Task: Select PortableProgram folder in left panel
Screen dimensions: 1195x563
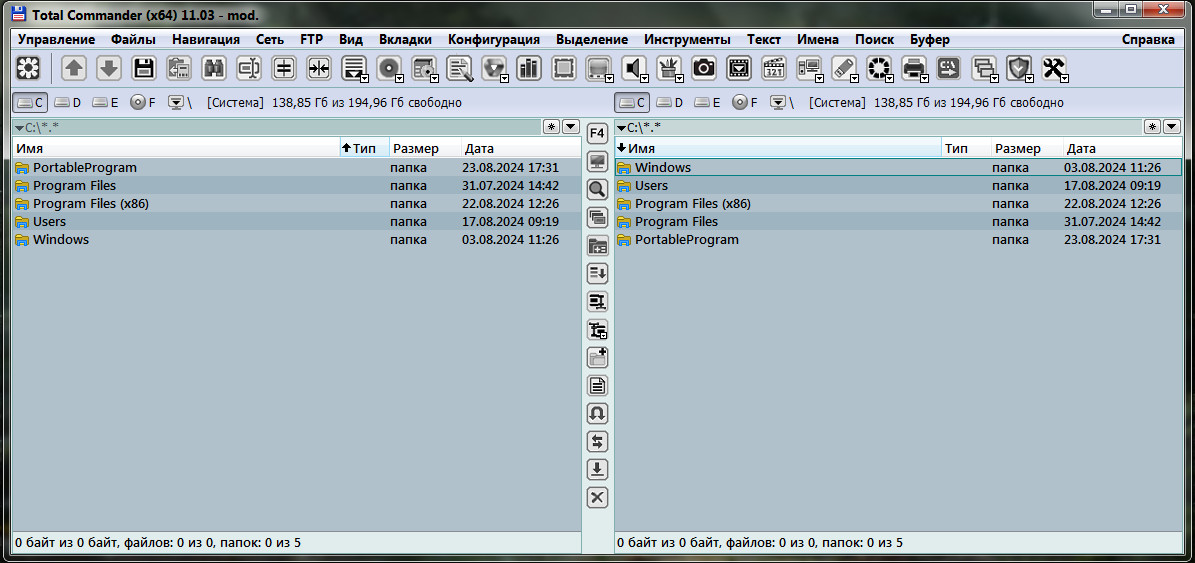Action: pos(296,168)
